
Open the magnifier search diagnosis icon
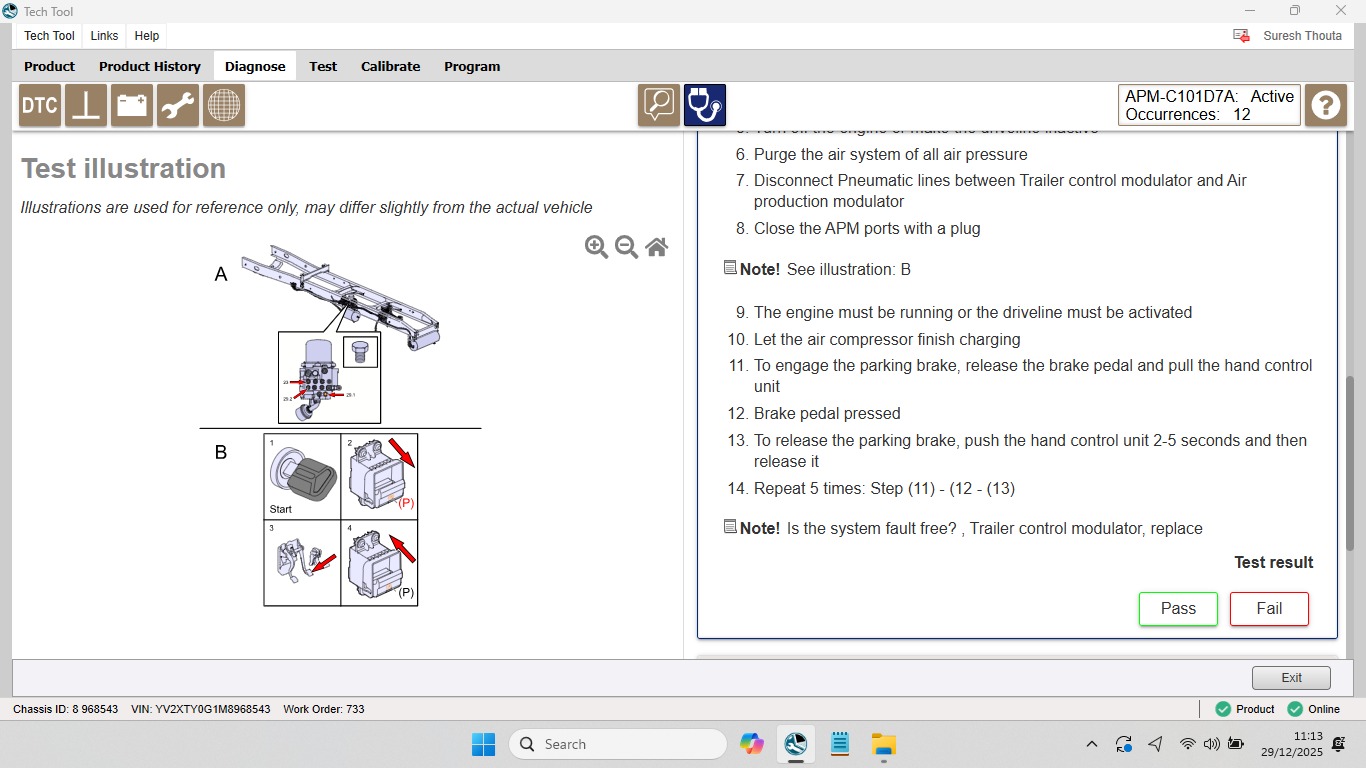click(659, 105)
